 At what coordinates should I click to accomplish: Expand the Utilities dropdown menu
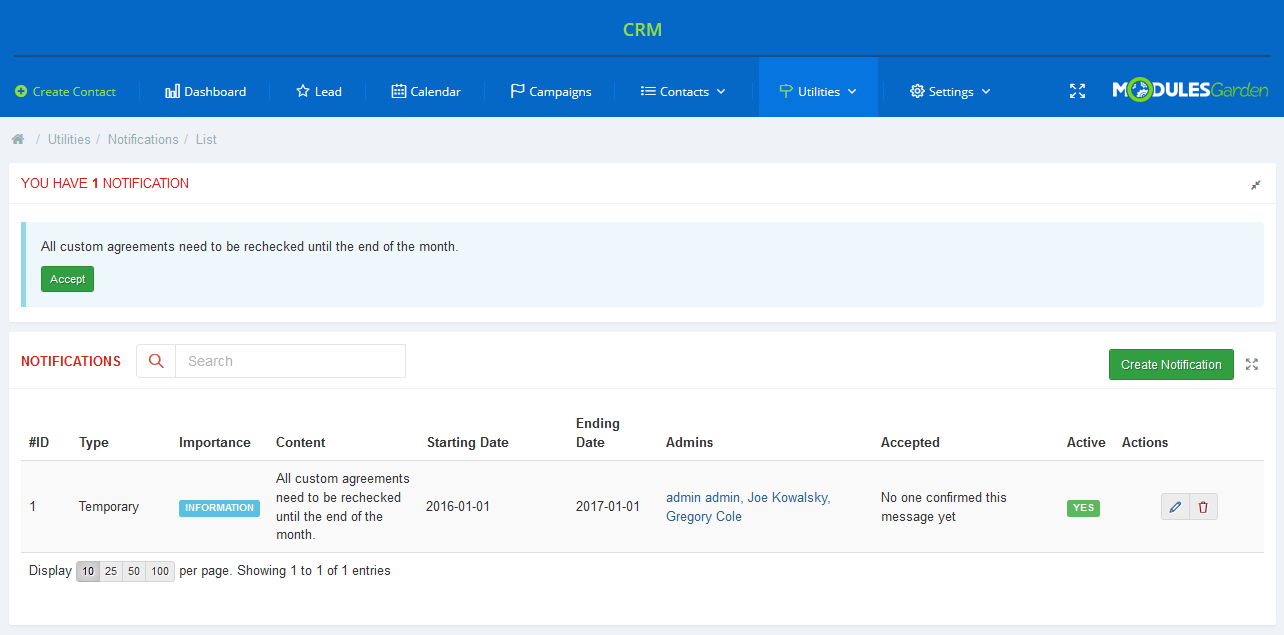click(x=818, y=91)
